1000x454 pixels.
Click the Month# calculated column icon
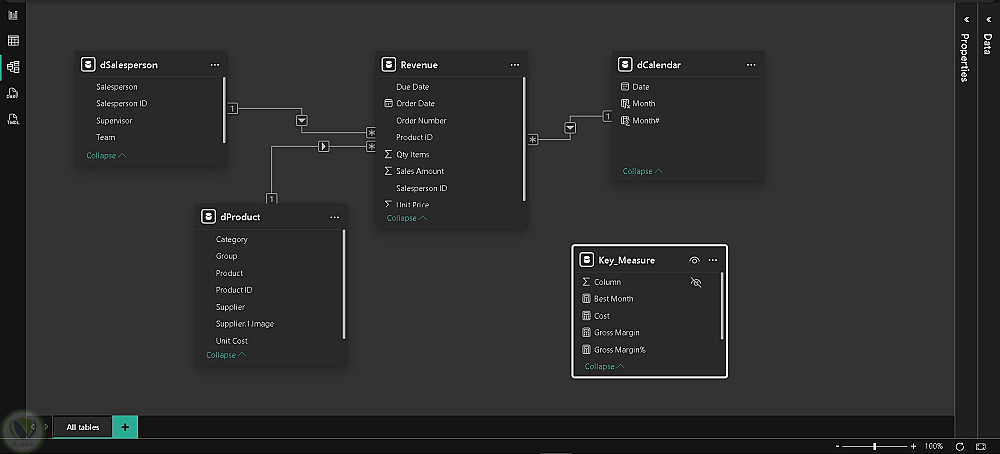[x=625, y=121]
